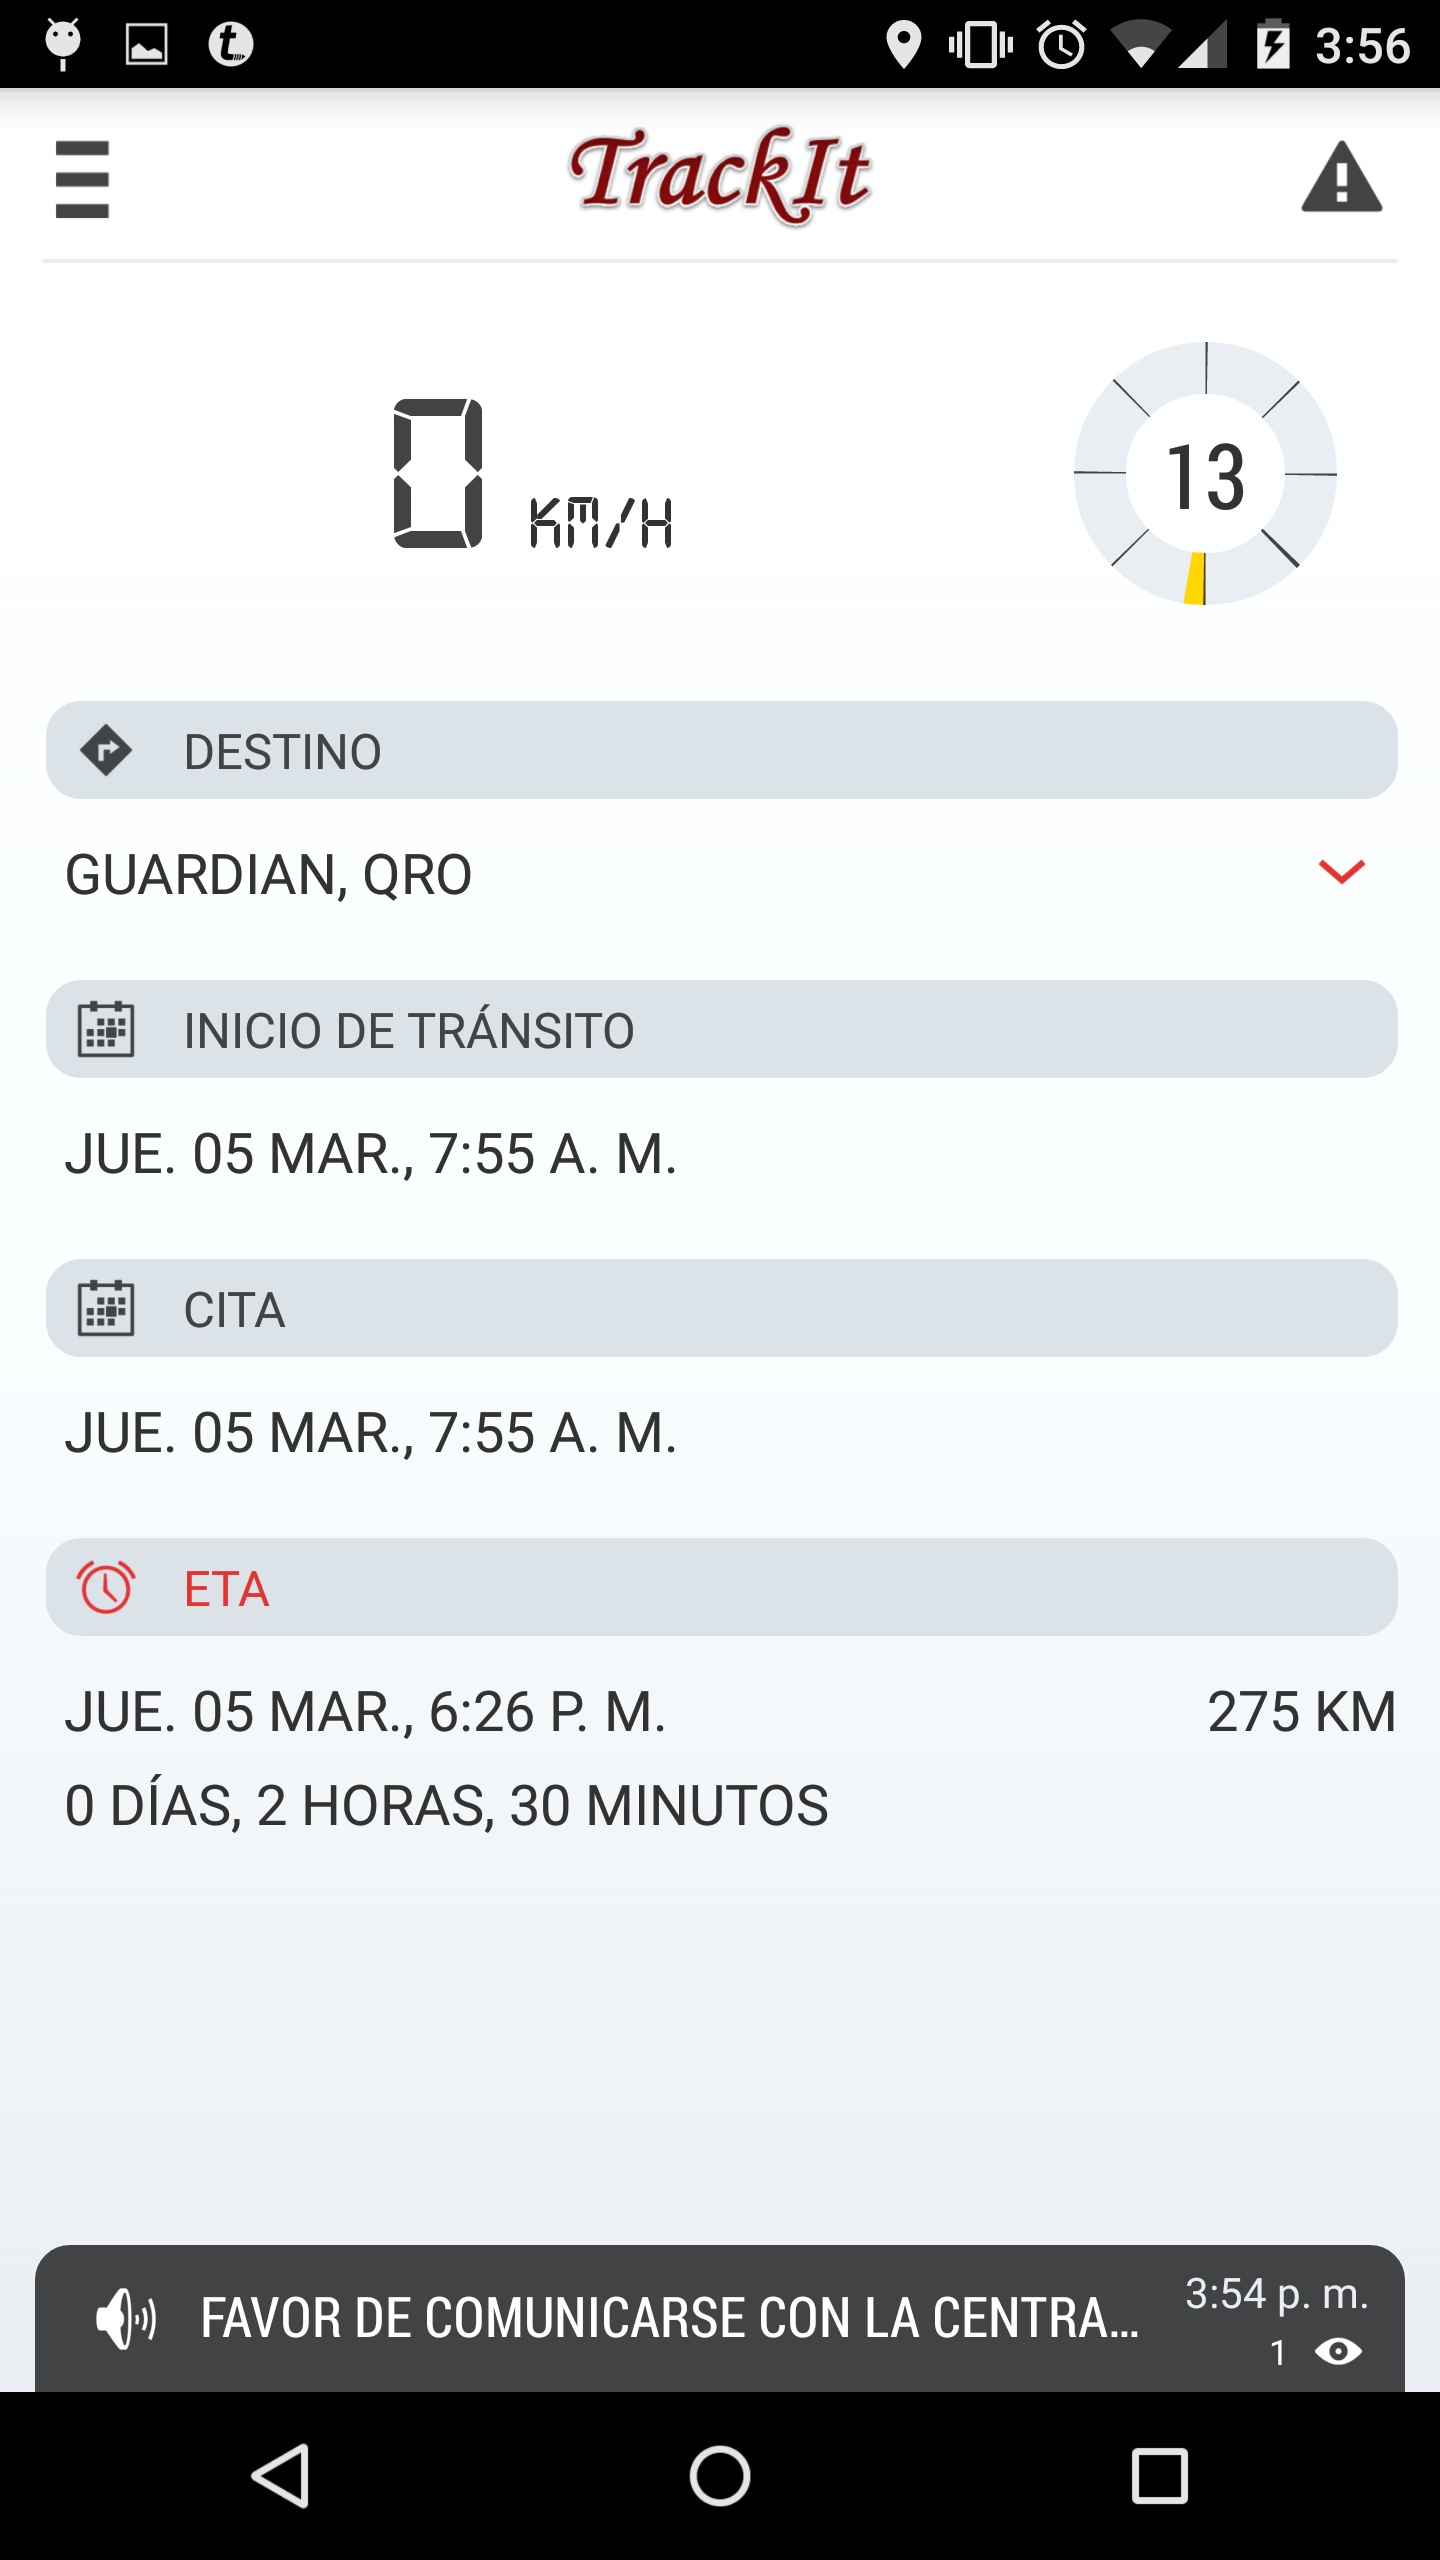Open the GUARDIAN, QRO destination selector
This screenshot has width=1440, height=2560.
click(268, 875)
